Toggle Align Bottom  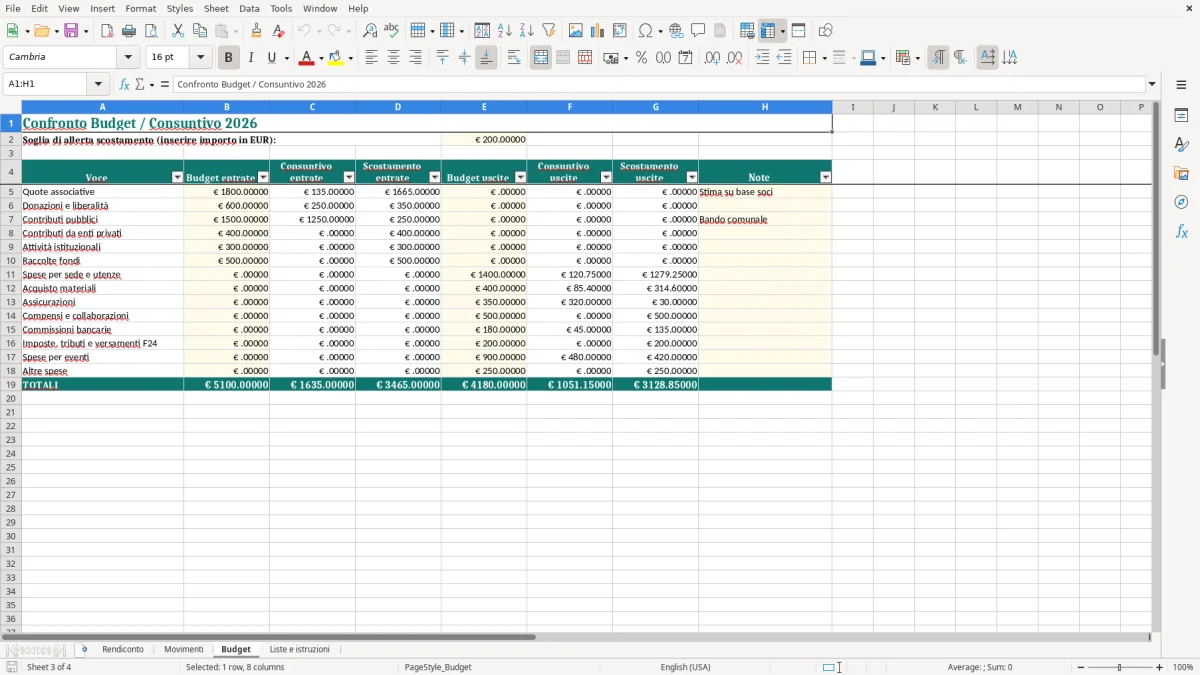486,58
